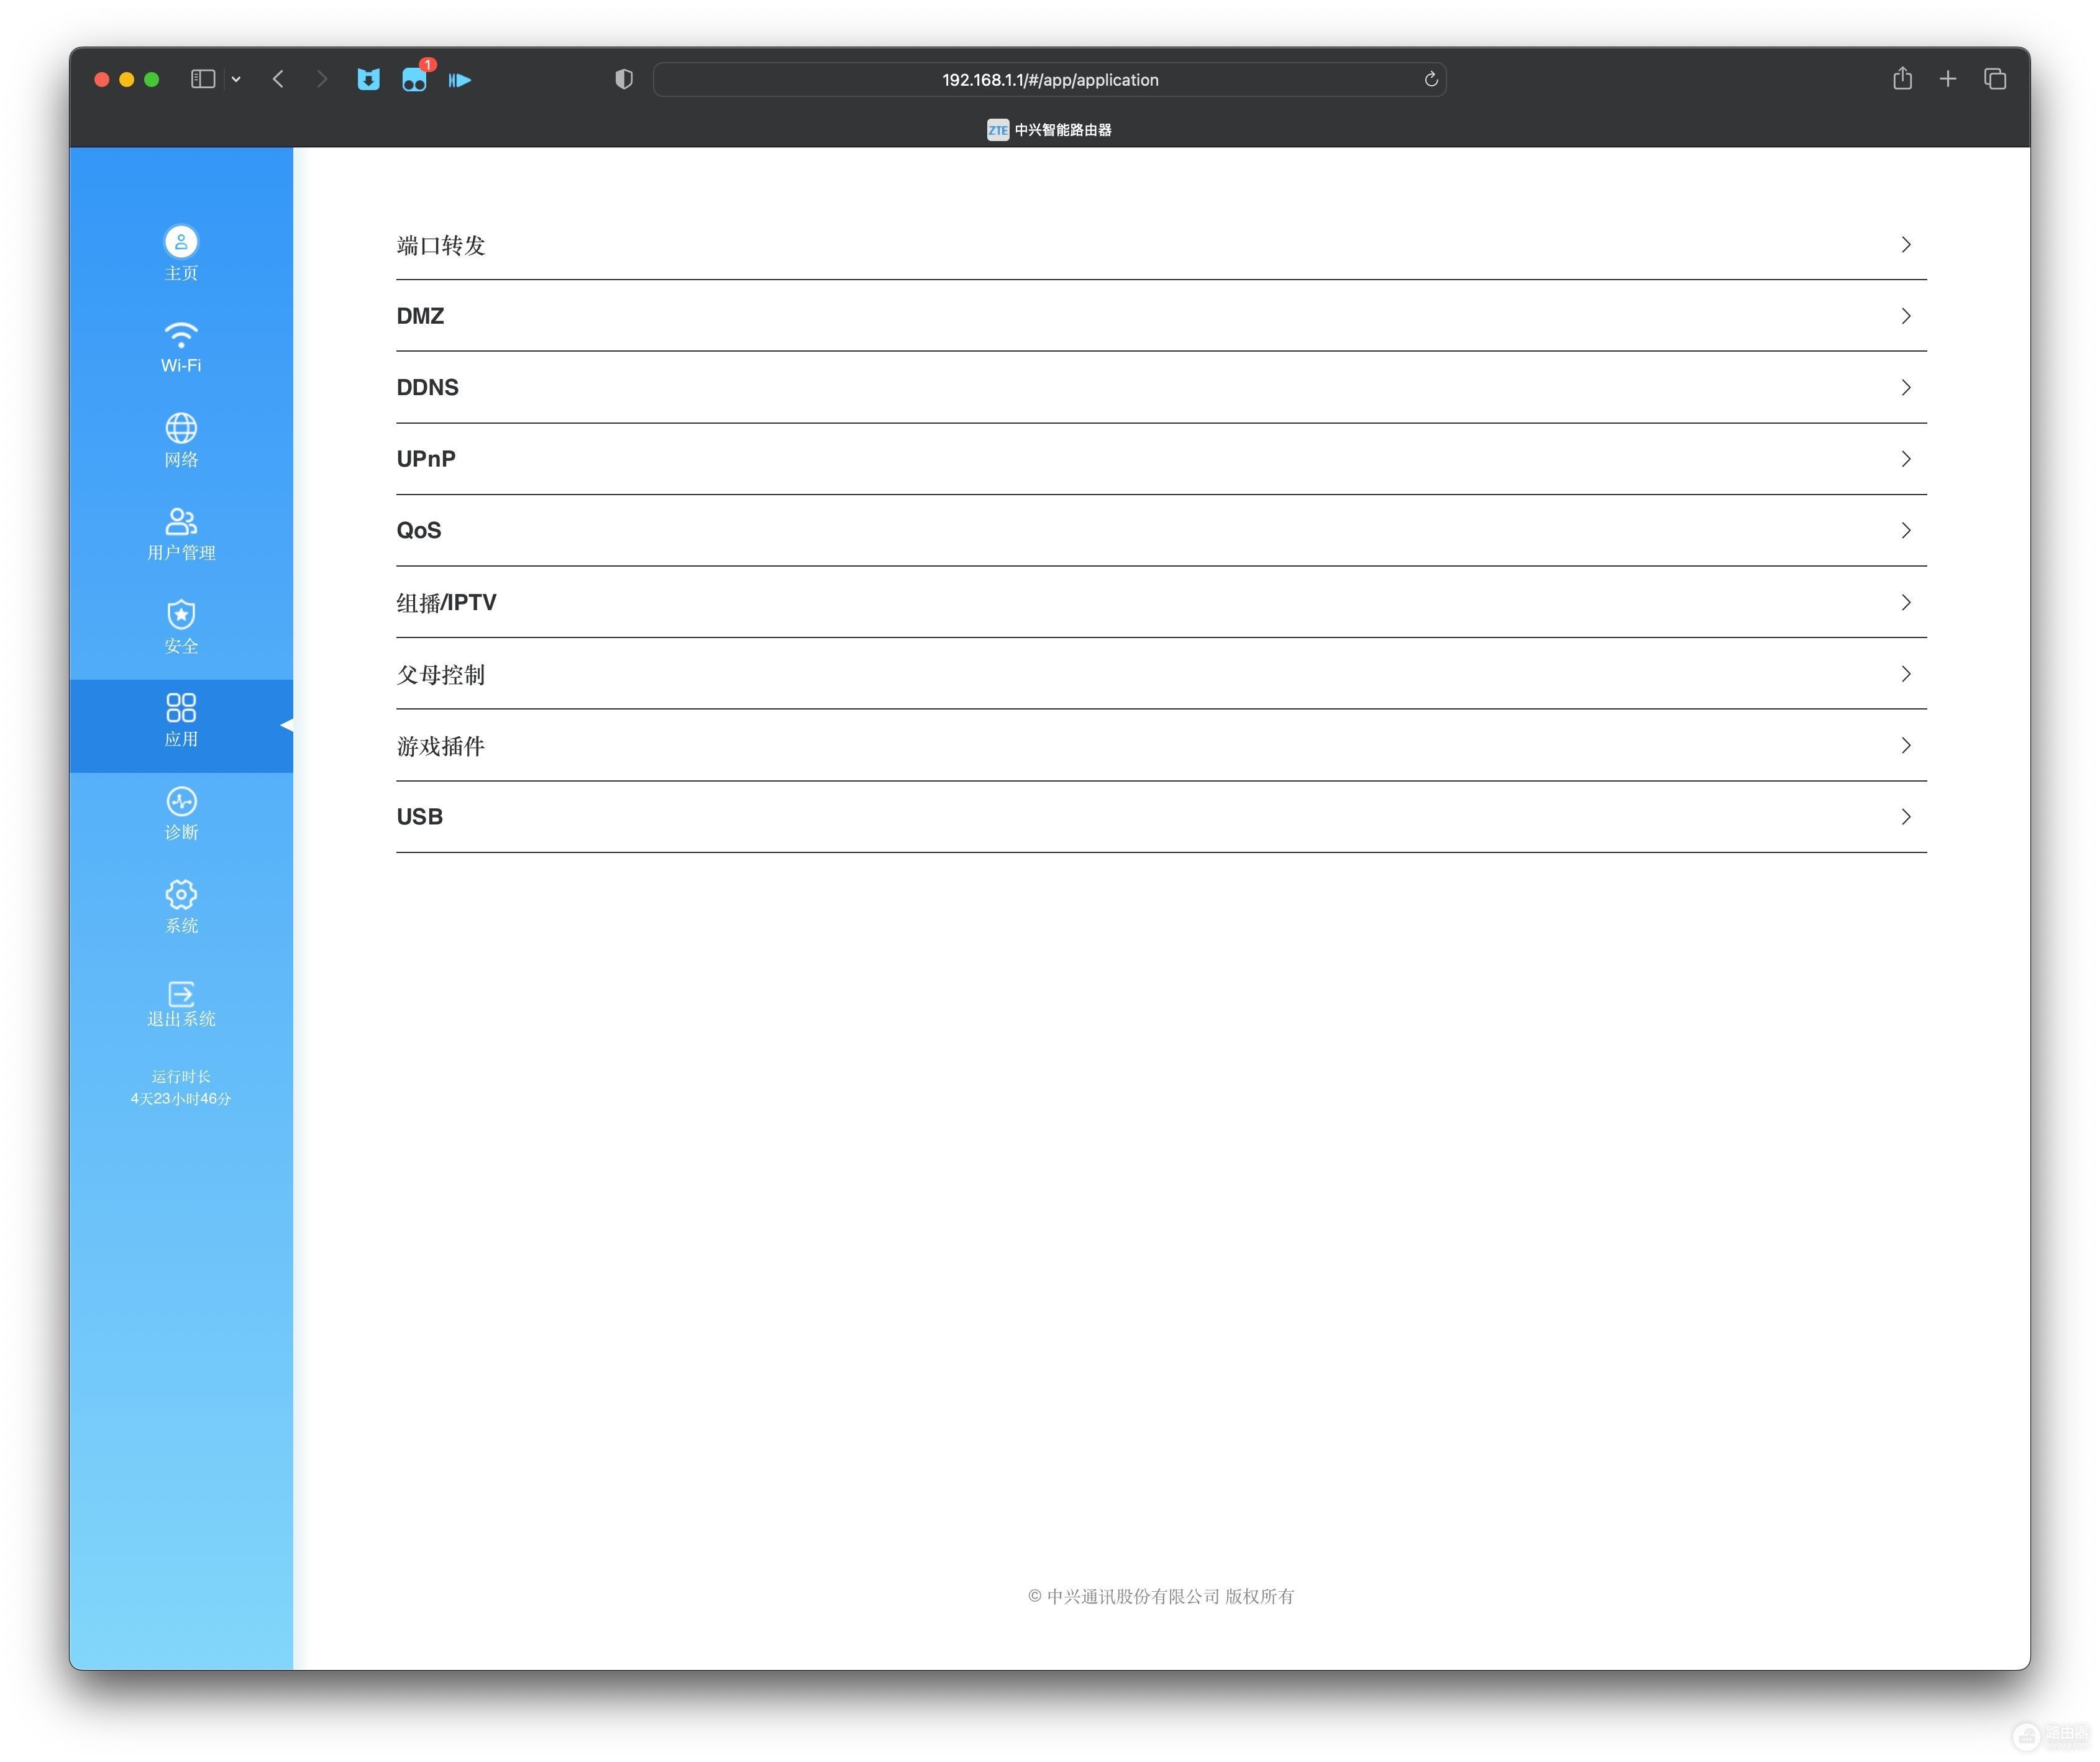This screenshot has height=1762, width=2100.
Task: Open the privacy report shield icon
Action: click(624, 79)
